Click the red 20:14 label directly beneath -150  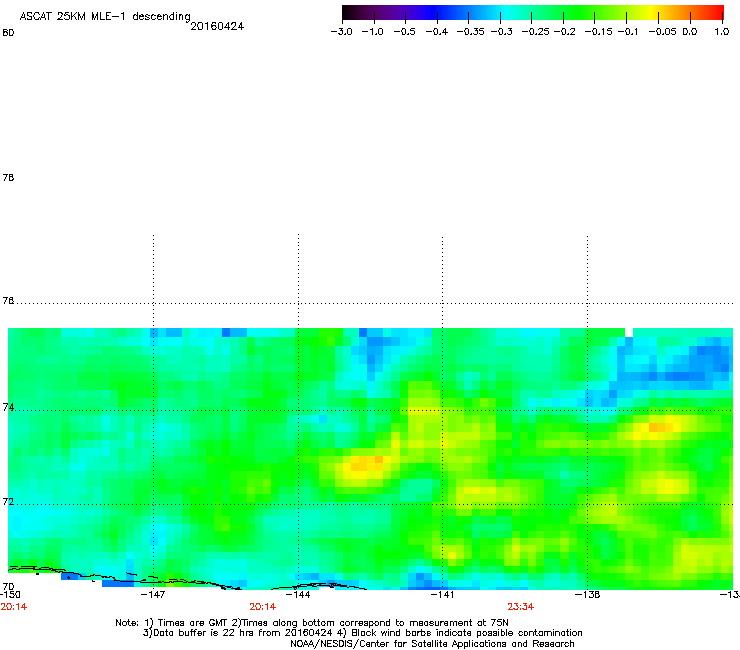(x=14, y=607)
